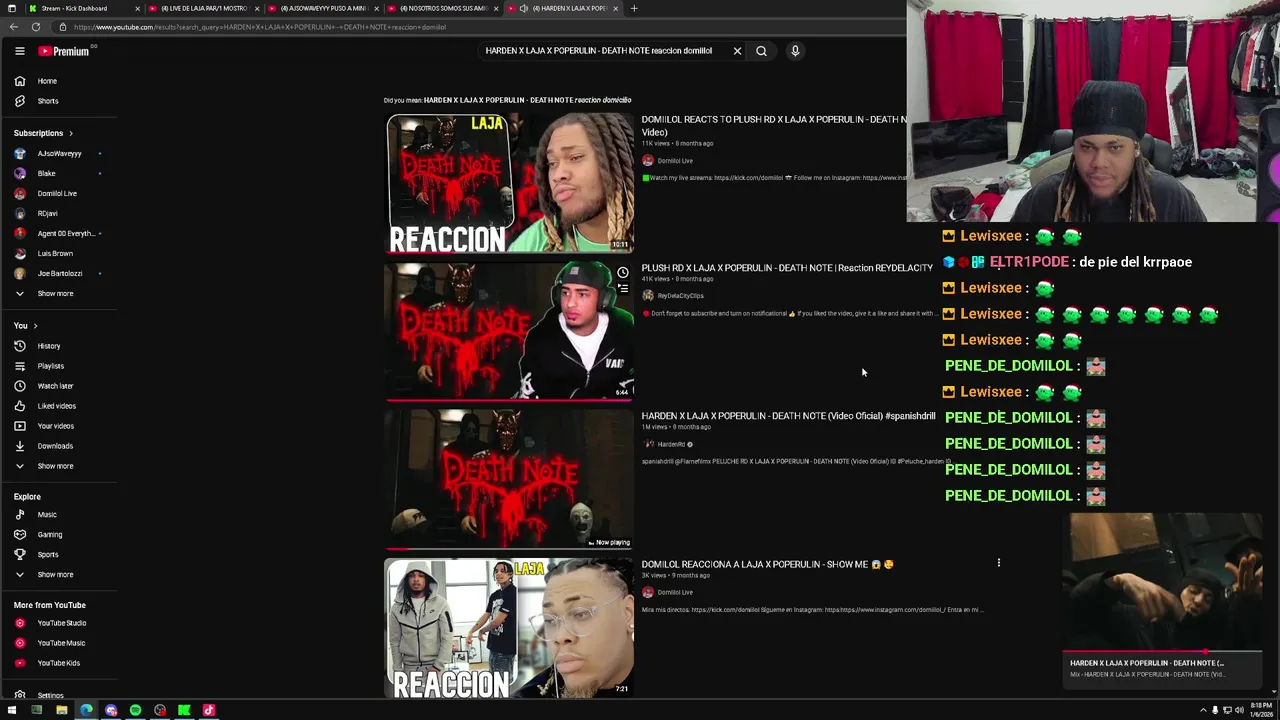The height and width of the screenshot is (720, 1280).
Task: Clear the search box with the X
Action: pos(737,51)
